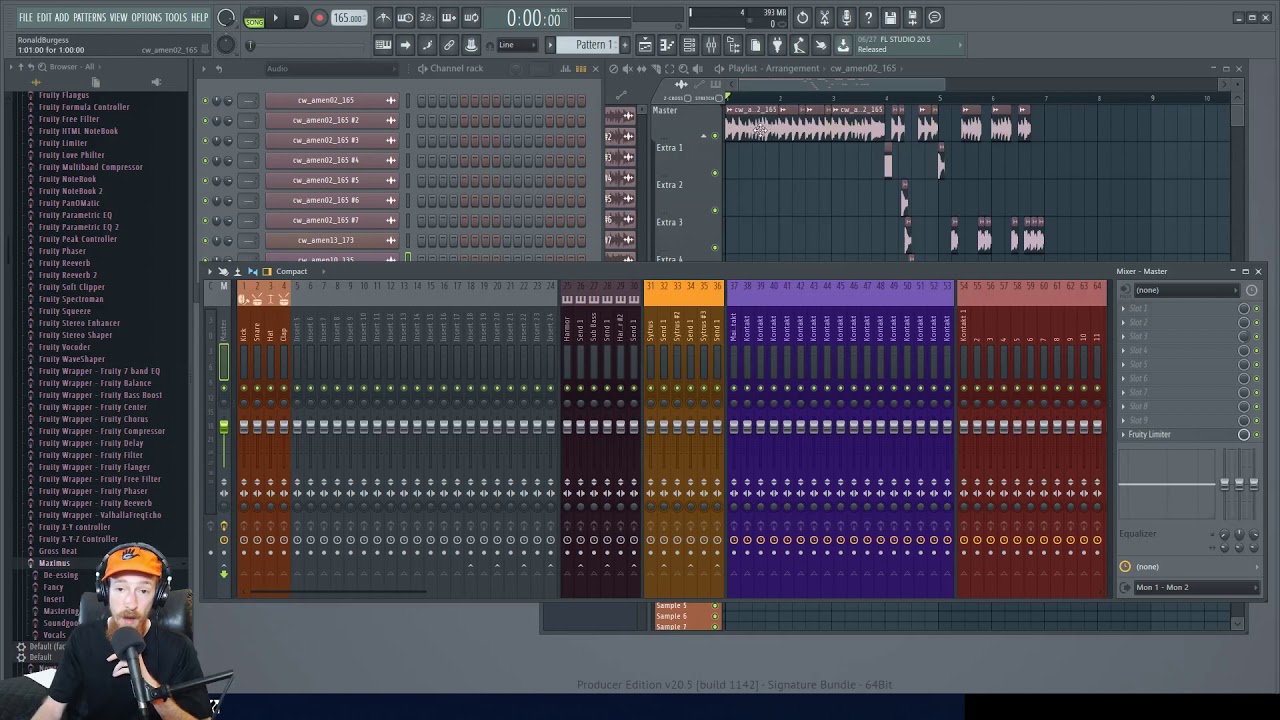Toggle first step of cw_amen02_165 channel

(421, 100)
